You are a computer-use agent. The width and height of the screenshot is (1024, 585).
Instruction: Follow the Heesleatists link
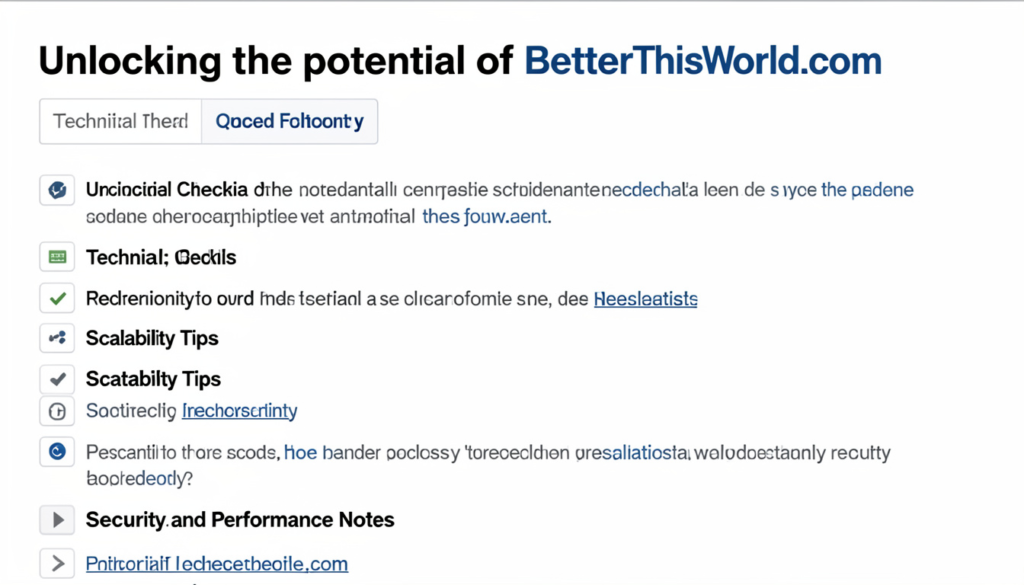(645, 298)
